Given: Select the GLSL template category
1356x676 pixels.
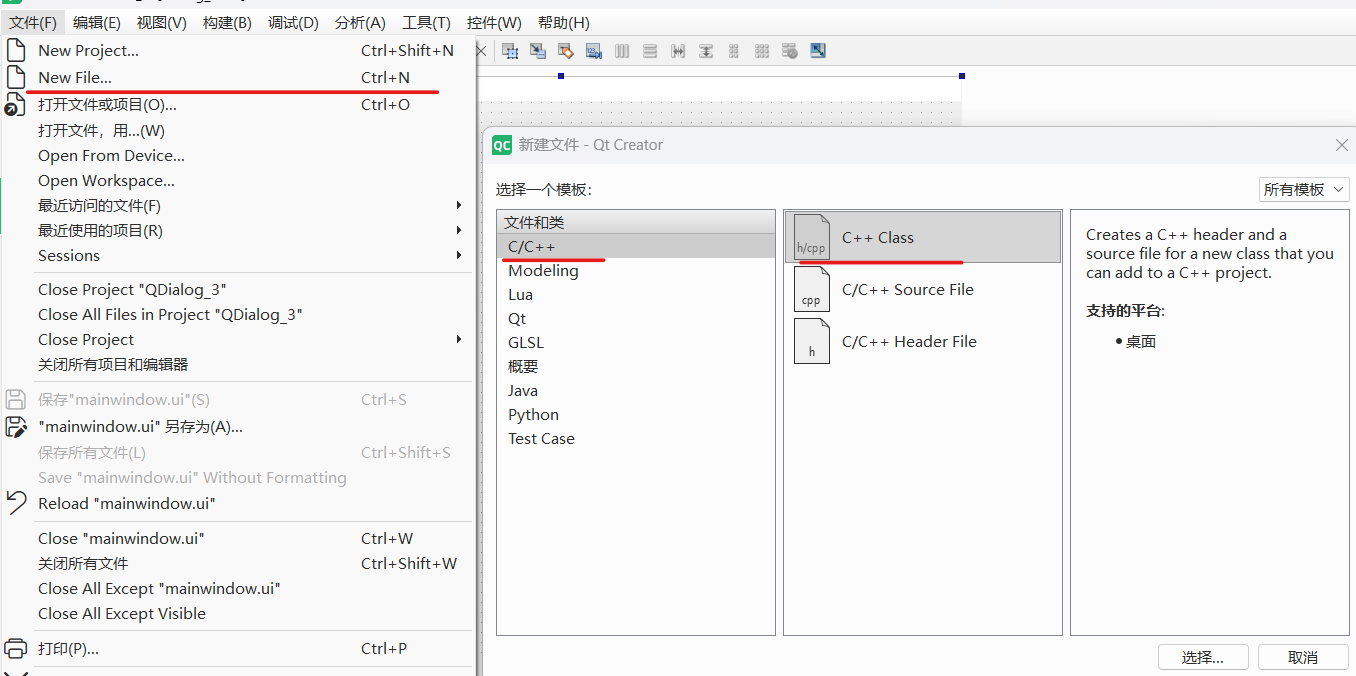Looking at the screenshot, I should coord(636,342).
